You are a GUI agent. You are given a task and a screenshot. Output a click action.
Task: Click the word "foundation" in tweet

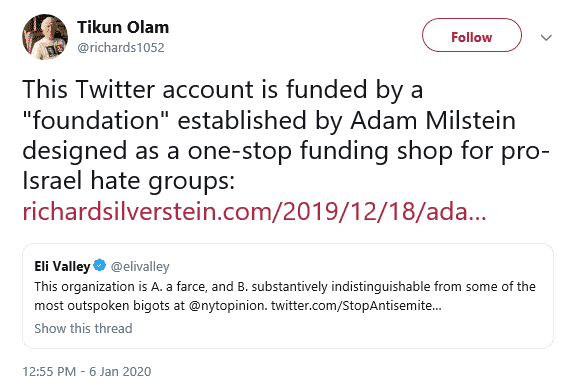[x=96, y=120]
